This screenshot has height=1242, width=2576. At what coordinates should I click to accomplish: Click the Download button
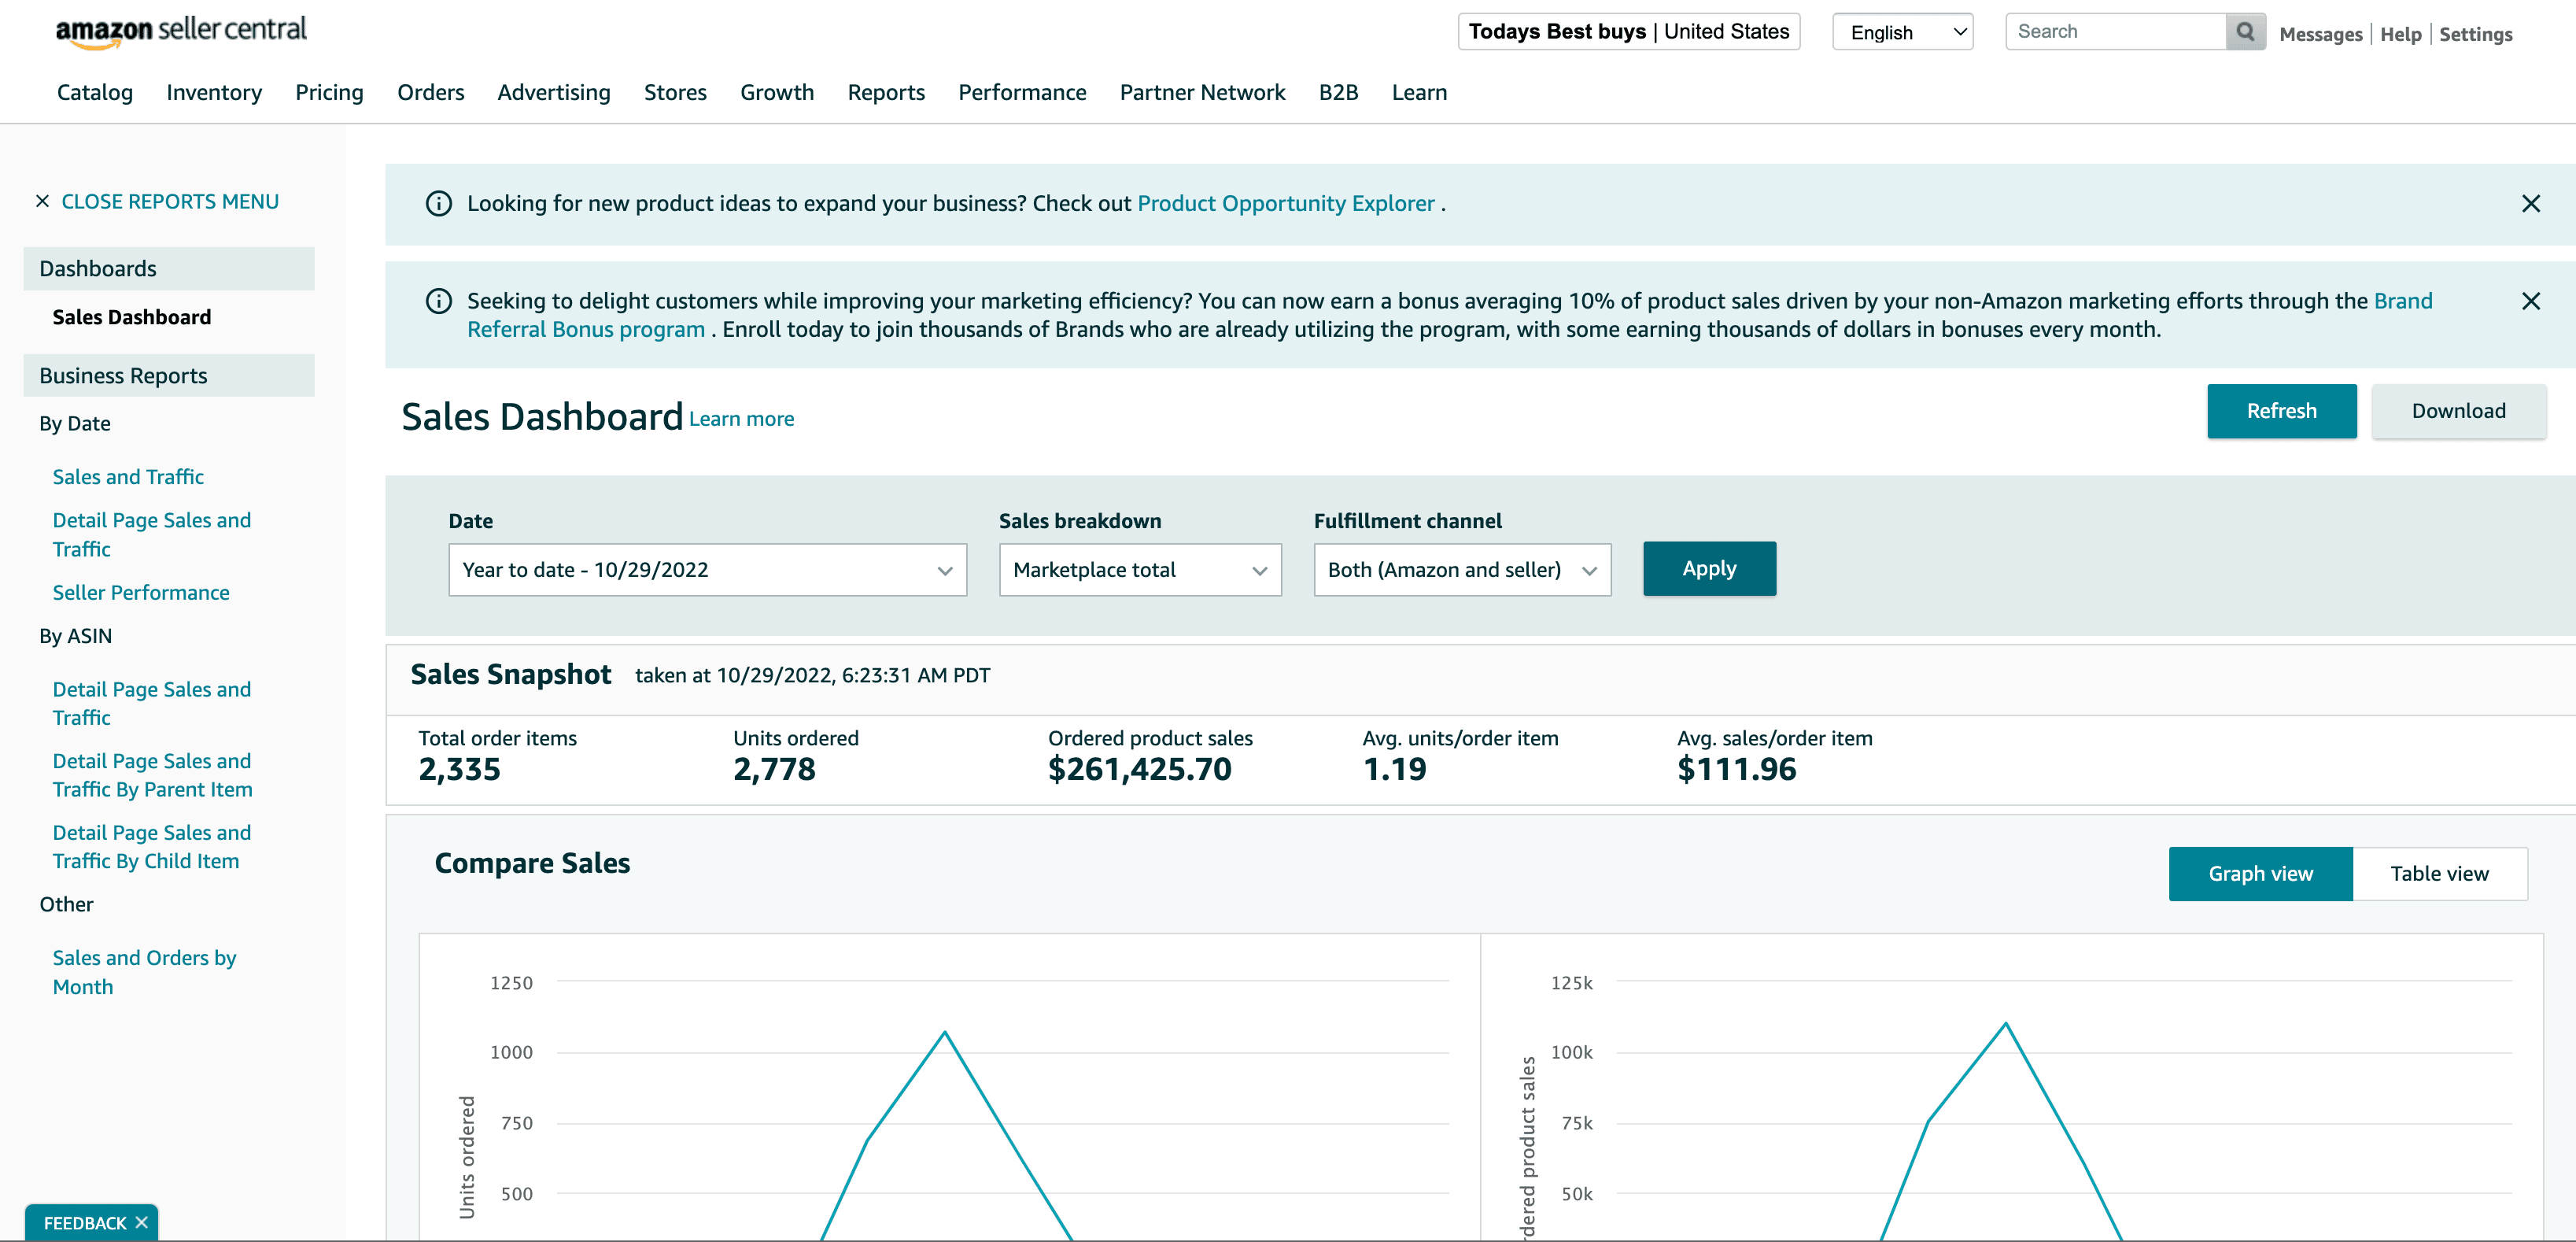(x=2458, y=411)
